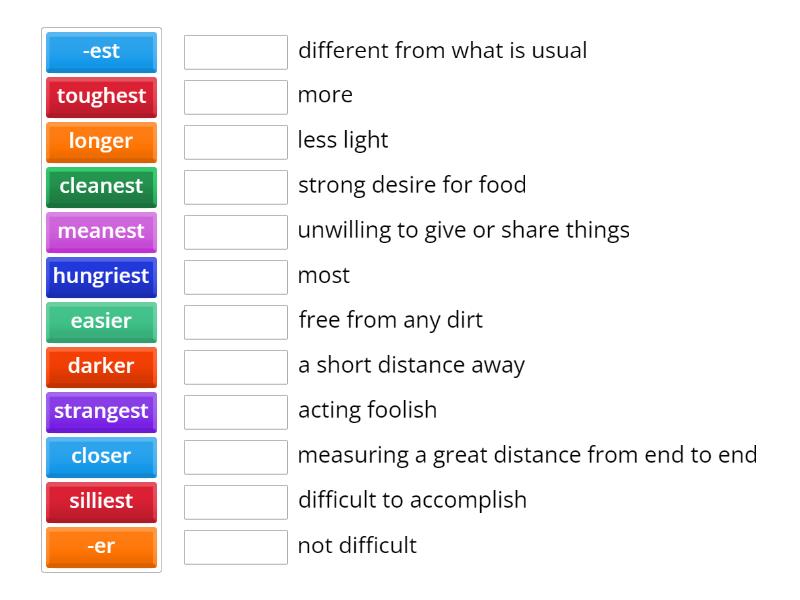Pick the "darker" word tile
Viewport: 800px width, 600px height.
point(100,367)
